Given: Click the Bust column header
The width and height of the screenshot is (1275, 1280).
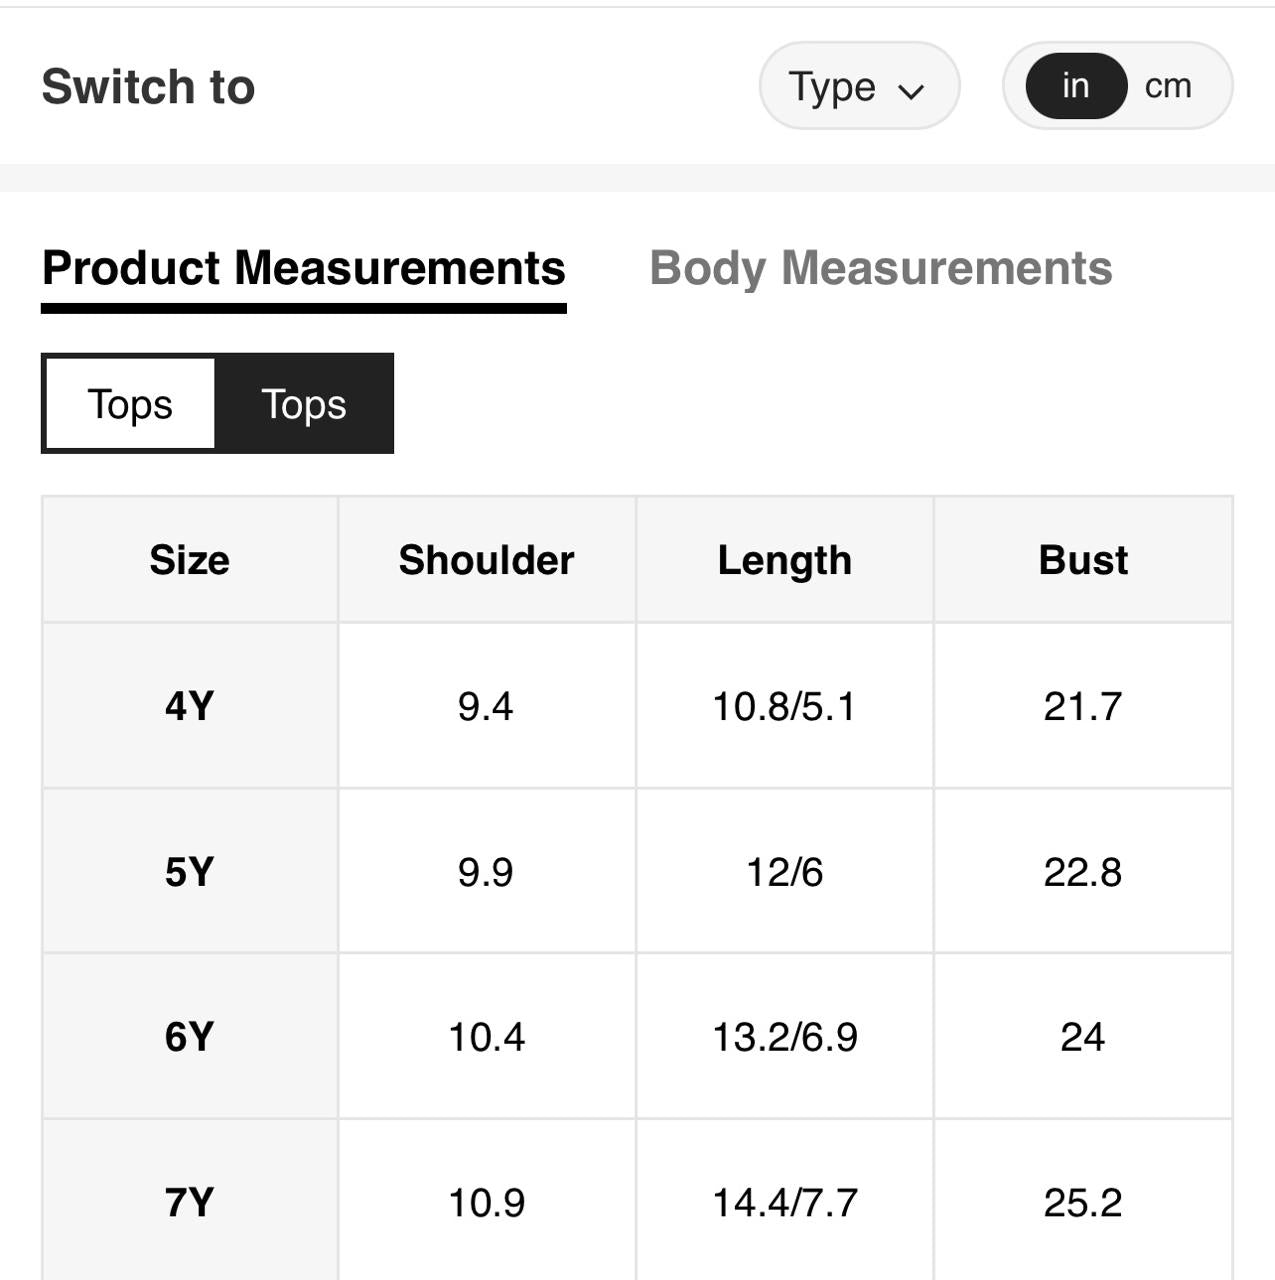Looking at the screenshot, I should click(x=1083, y=560).
